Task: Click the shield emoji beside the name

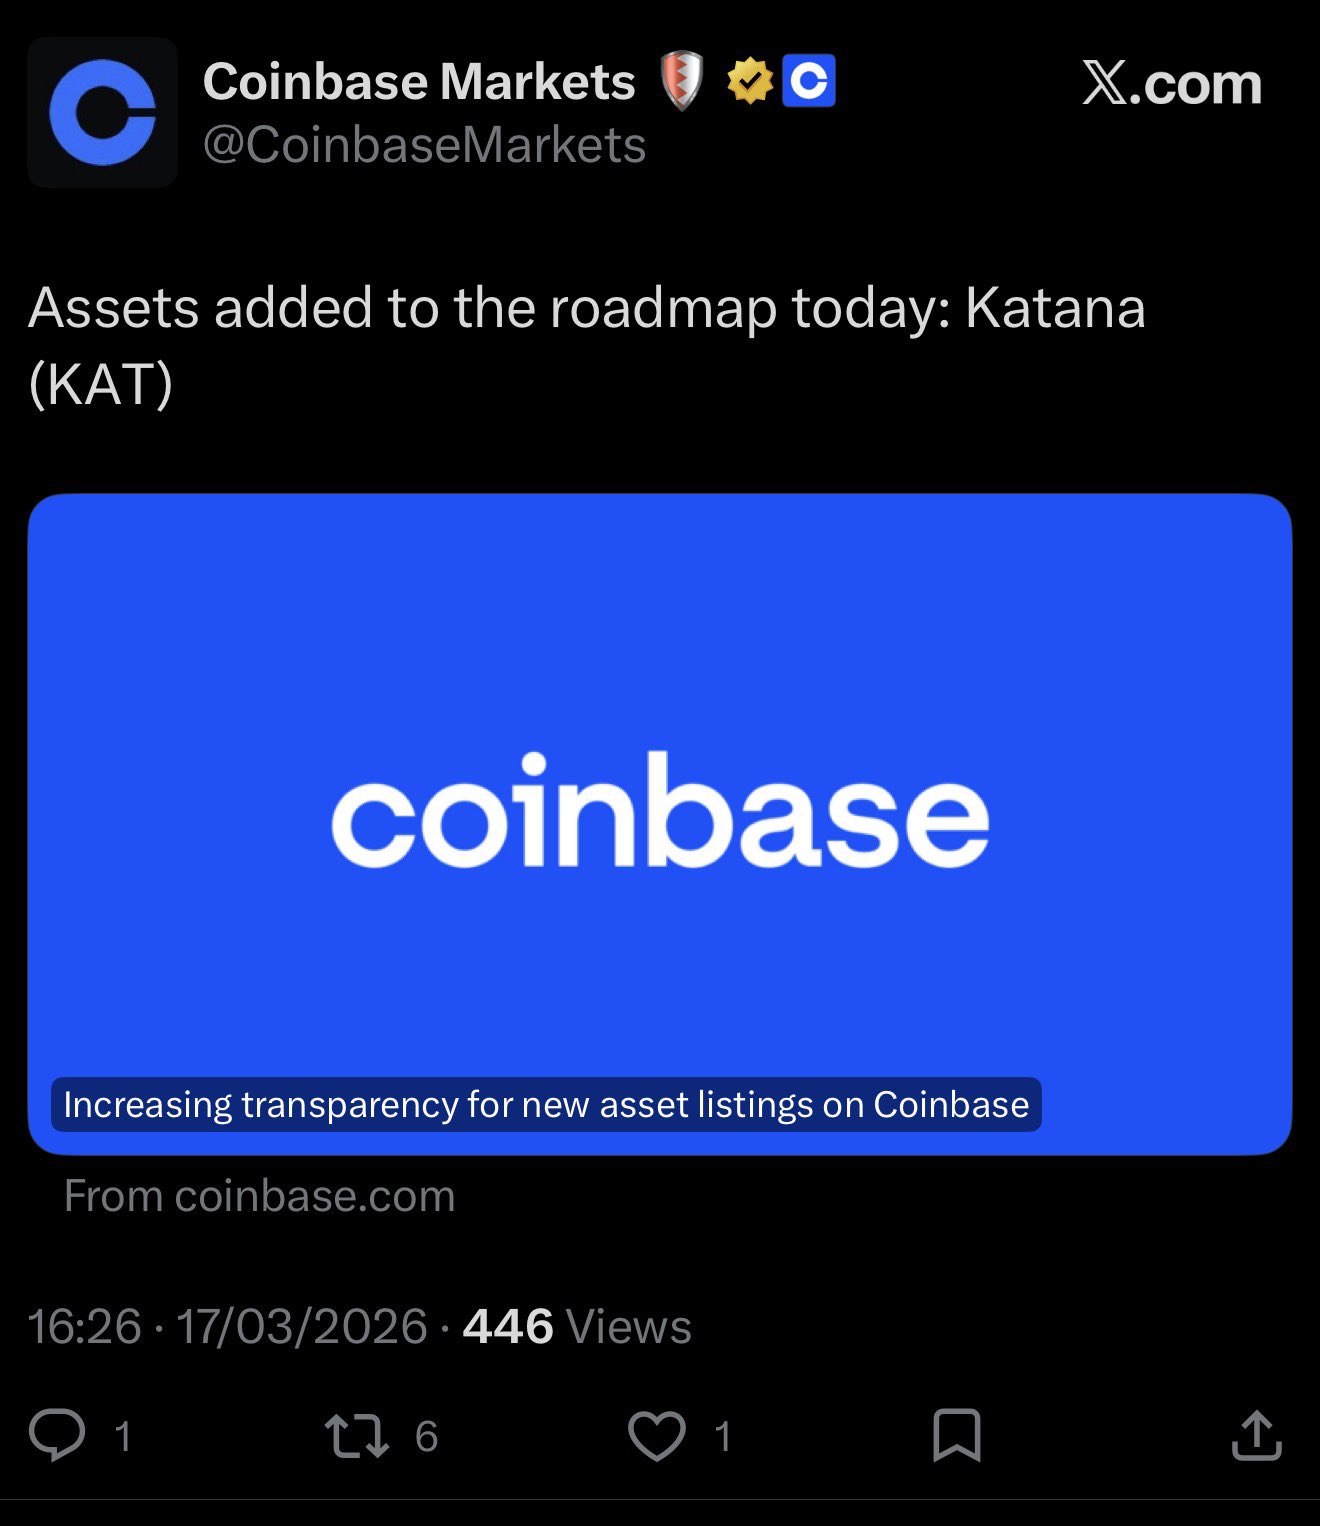Action: coord(682,82)
